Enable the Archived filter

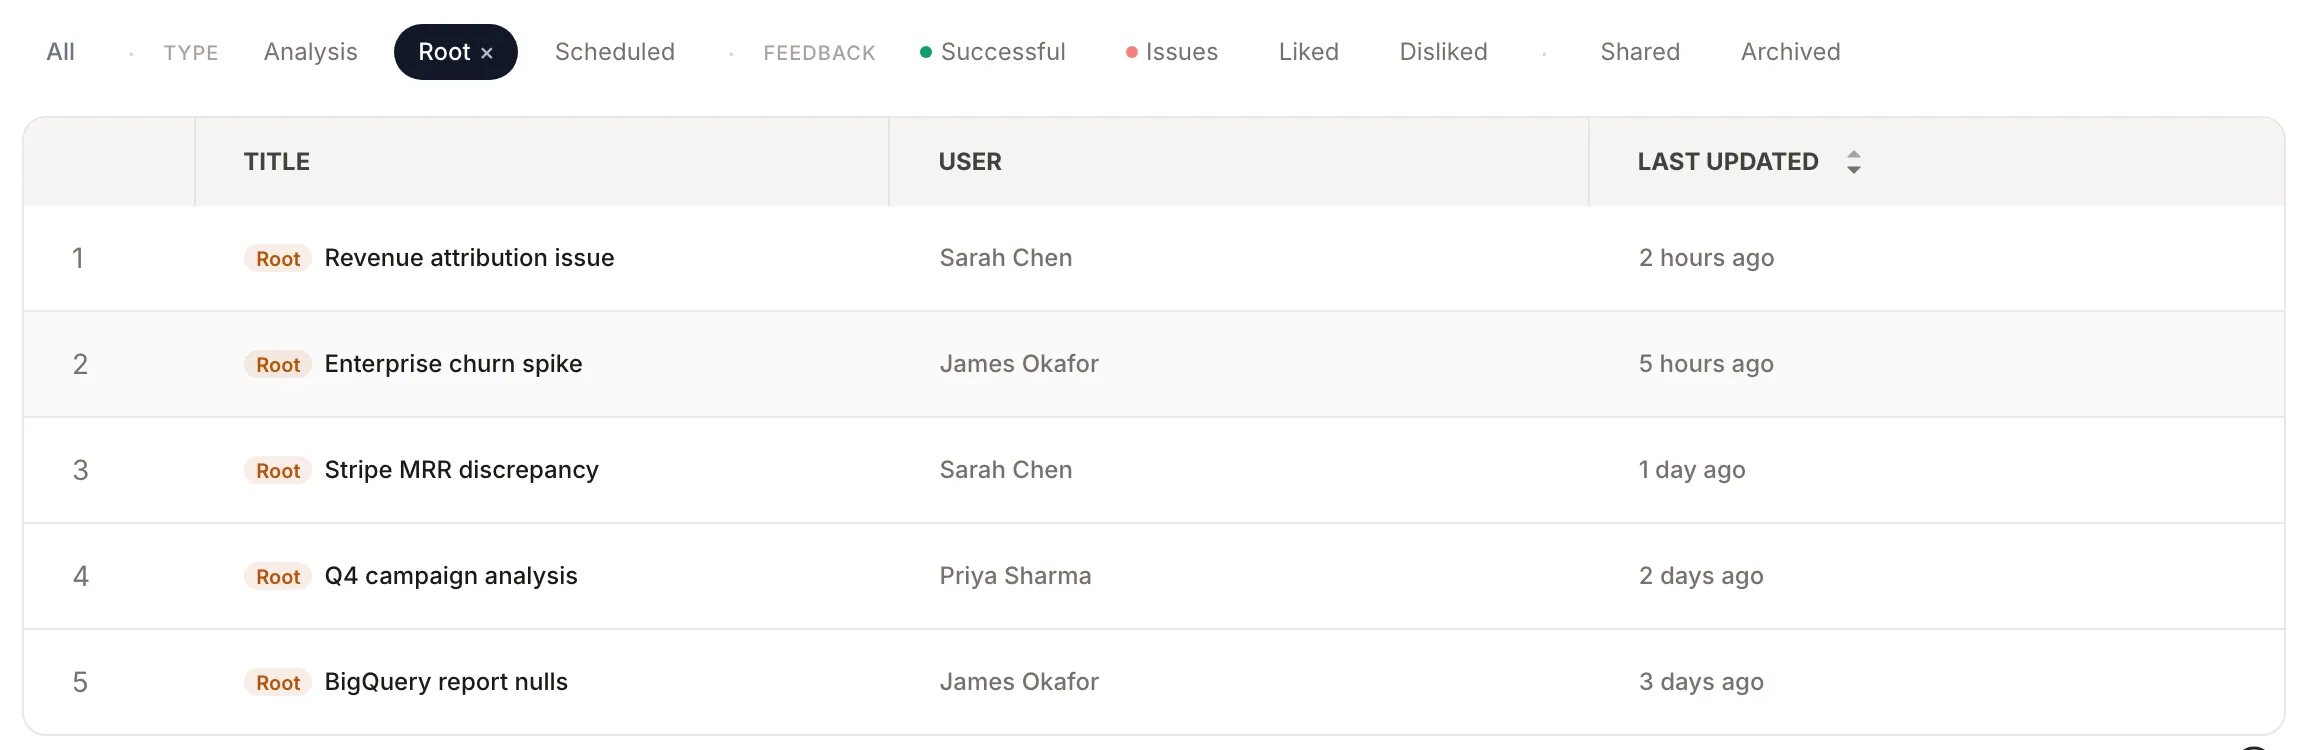coord(1790,51)
